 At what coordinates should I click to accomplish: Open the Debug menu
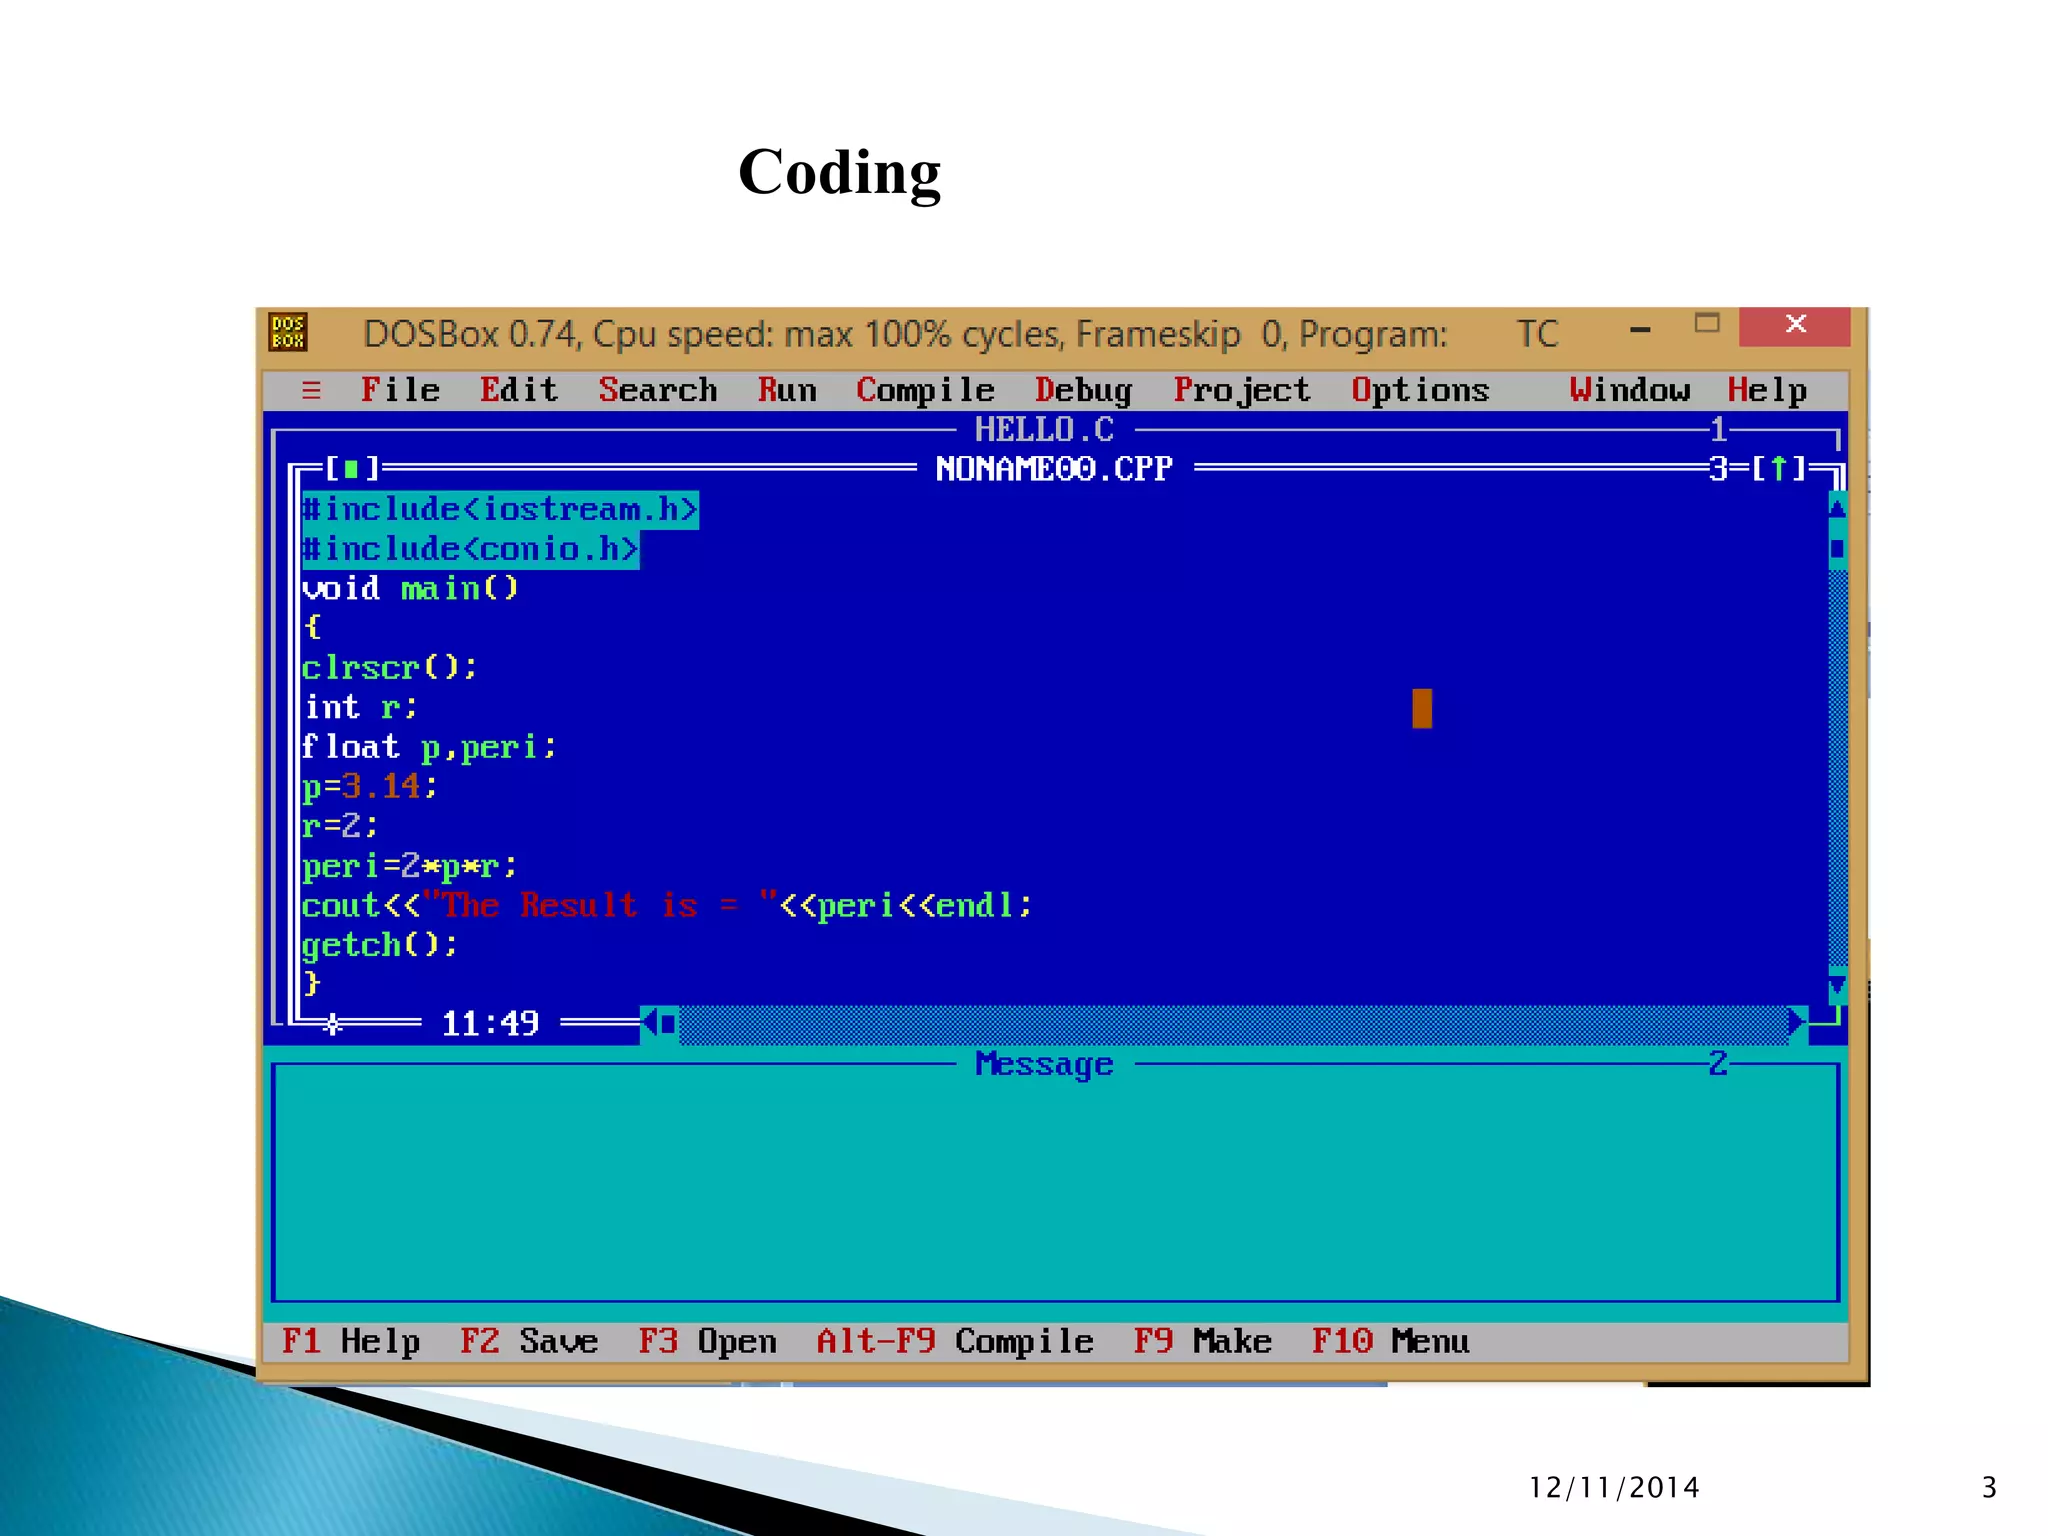[x=1083, y=390]
